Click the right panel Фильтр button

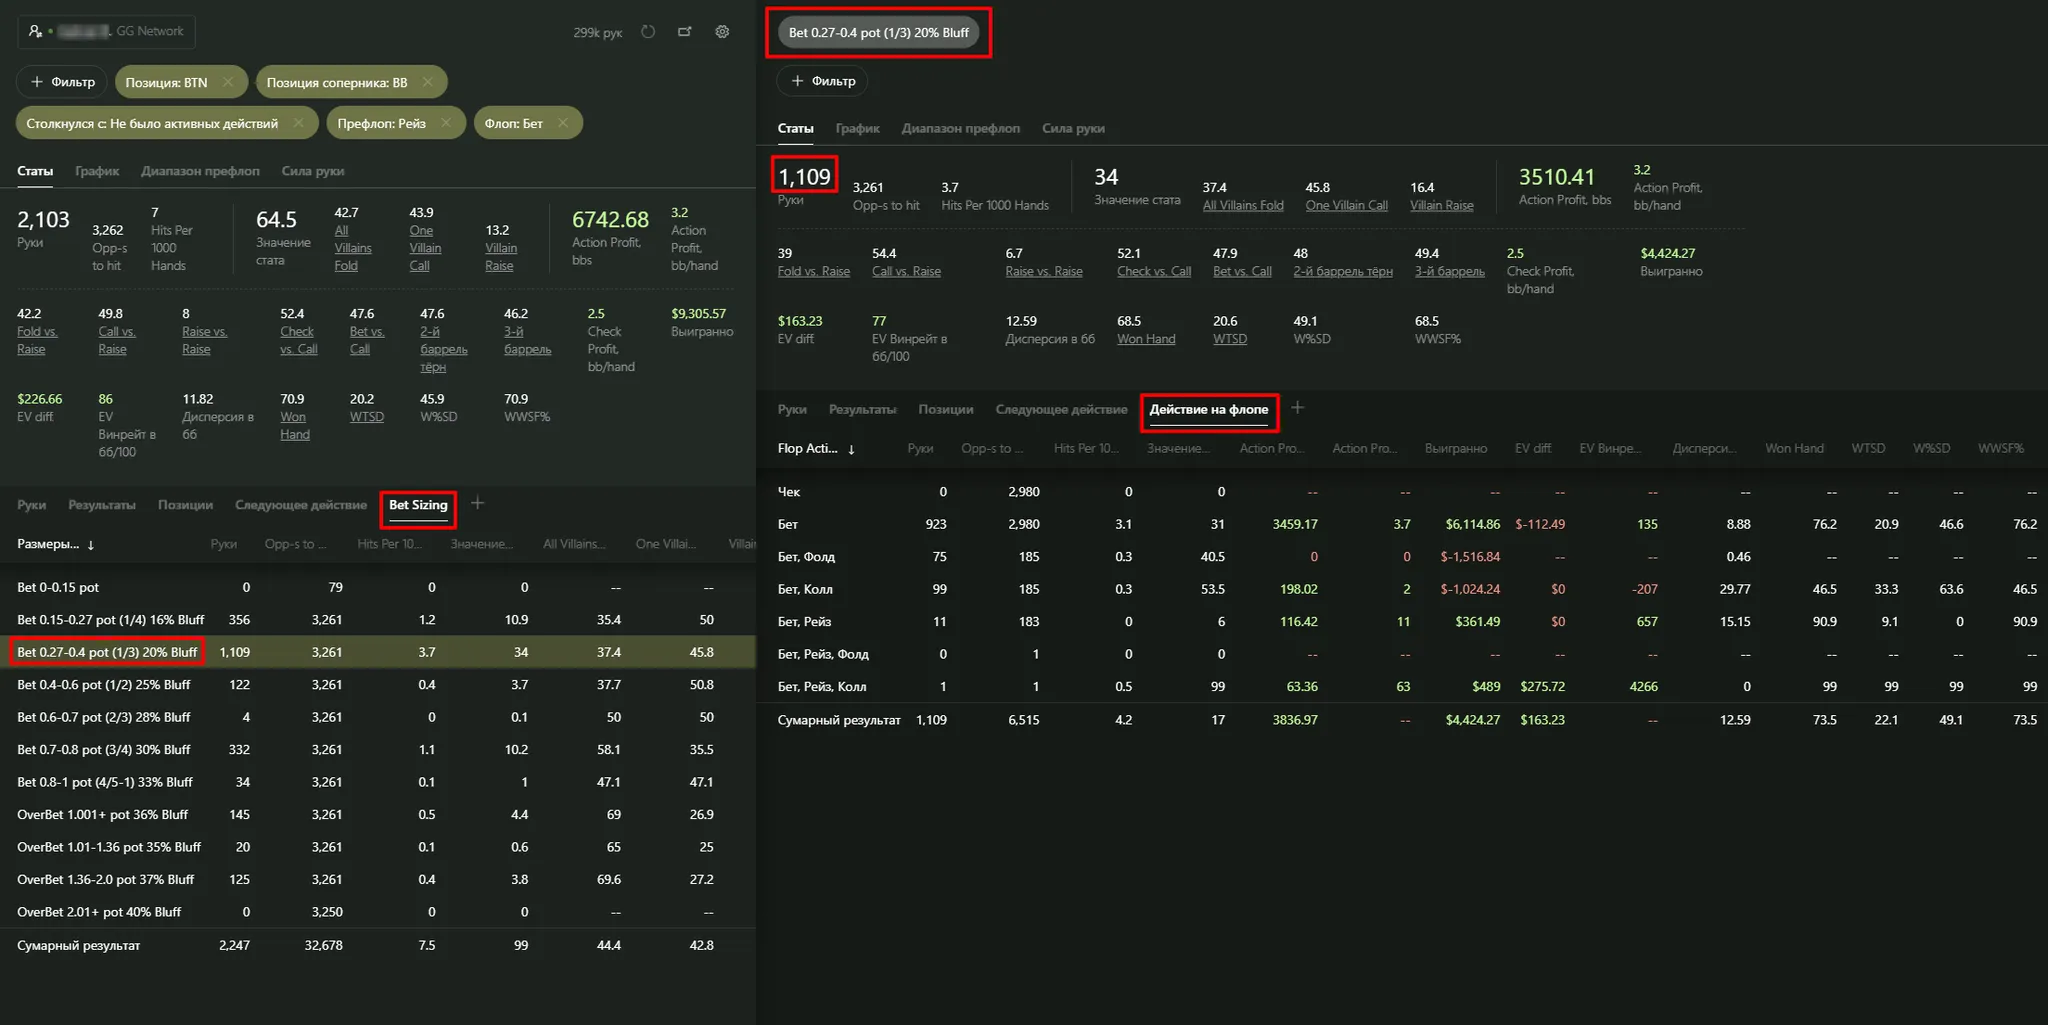(823, 81)
